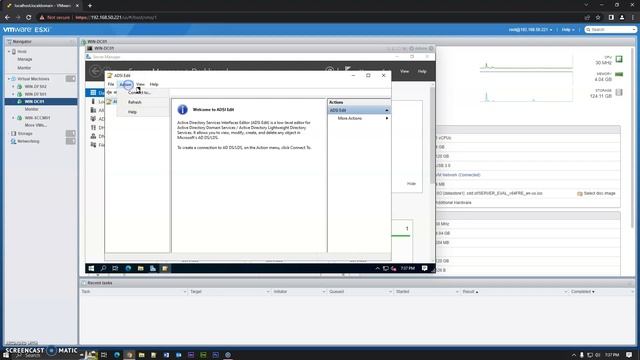Open Networking in the Navigator

point(29,141)
